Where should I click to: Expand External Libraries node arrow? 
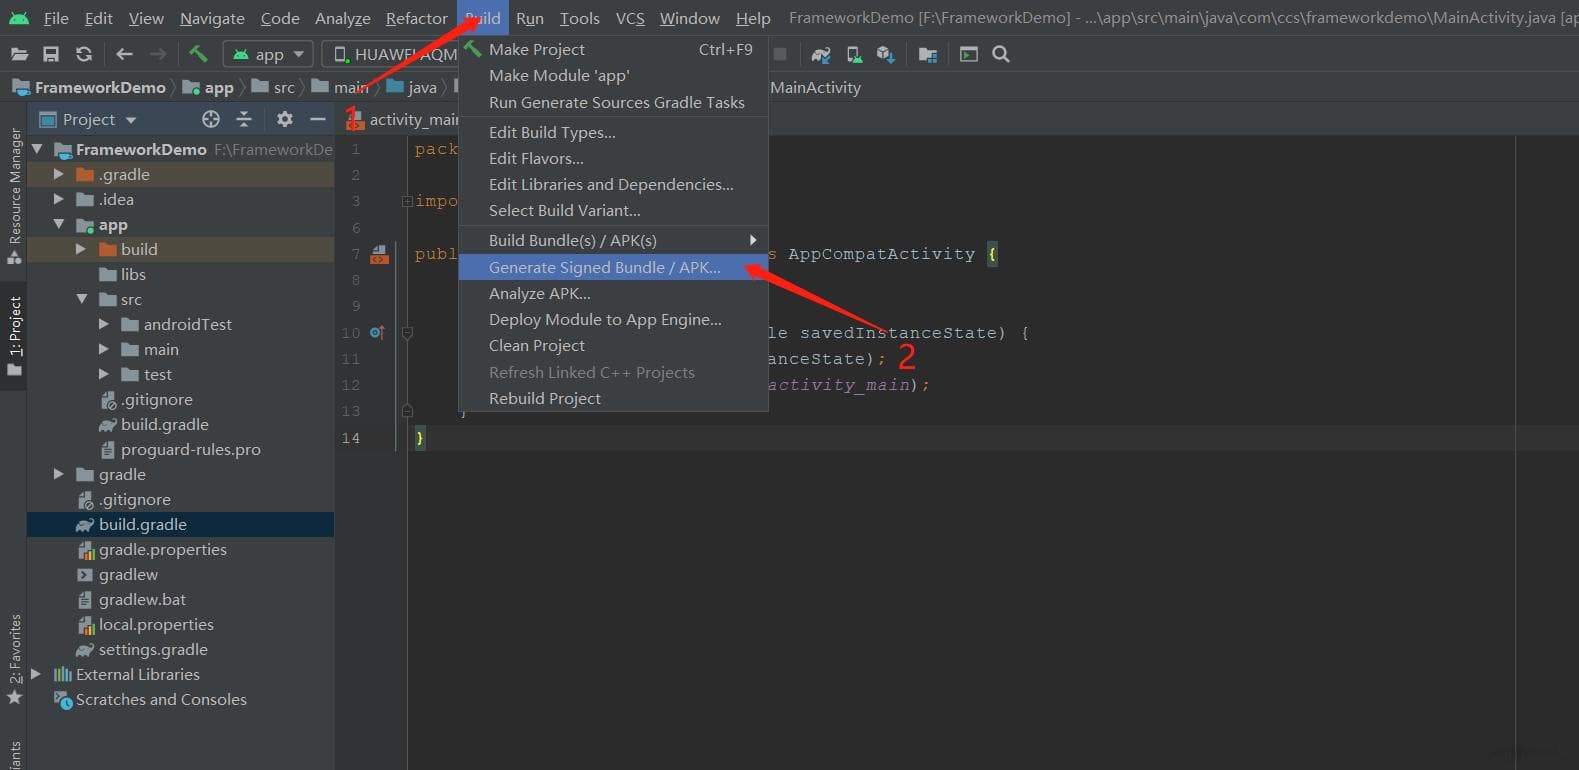(x=37, y=674)
